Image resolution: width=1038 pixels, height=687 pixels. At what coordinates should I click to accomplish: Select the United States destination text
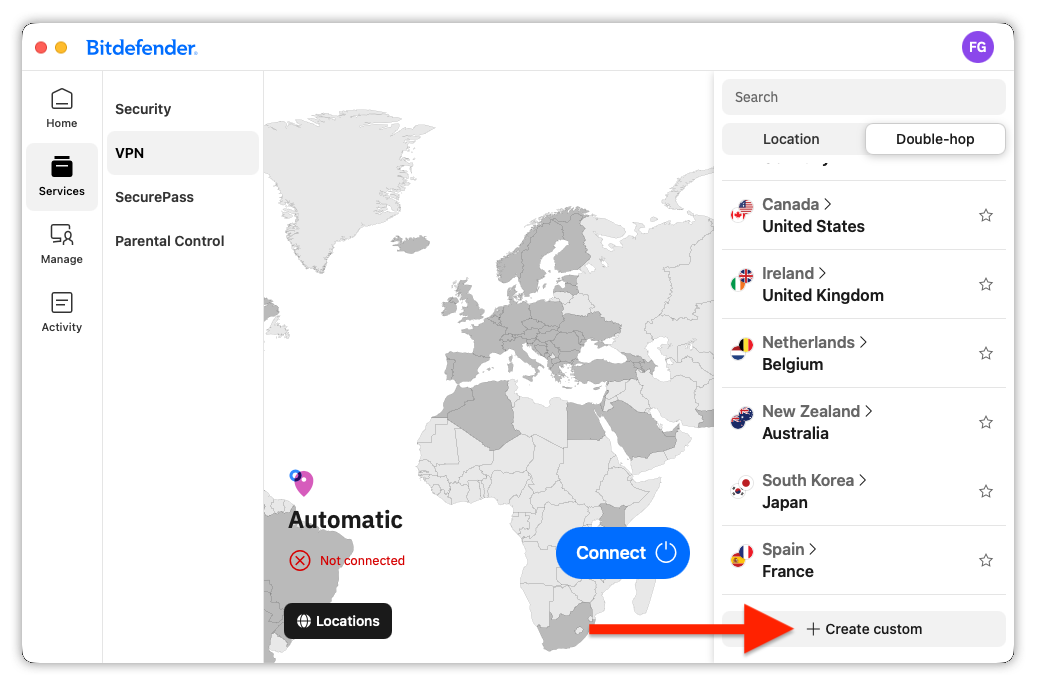(x=813, y=226)
